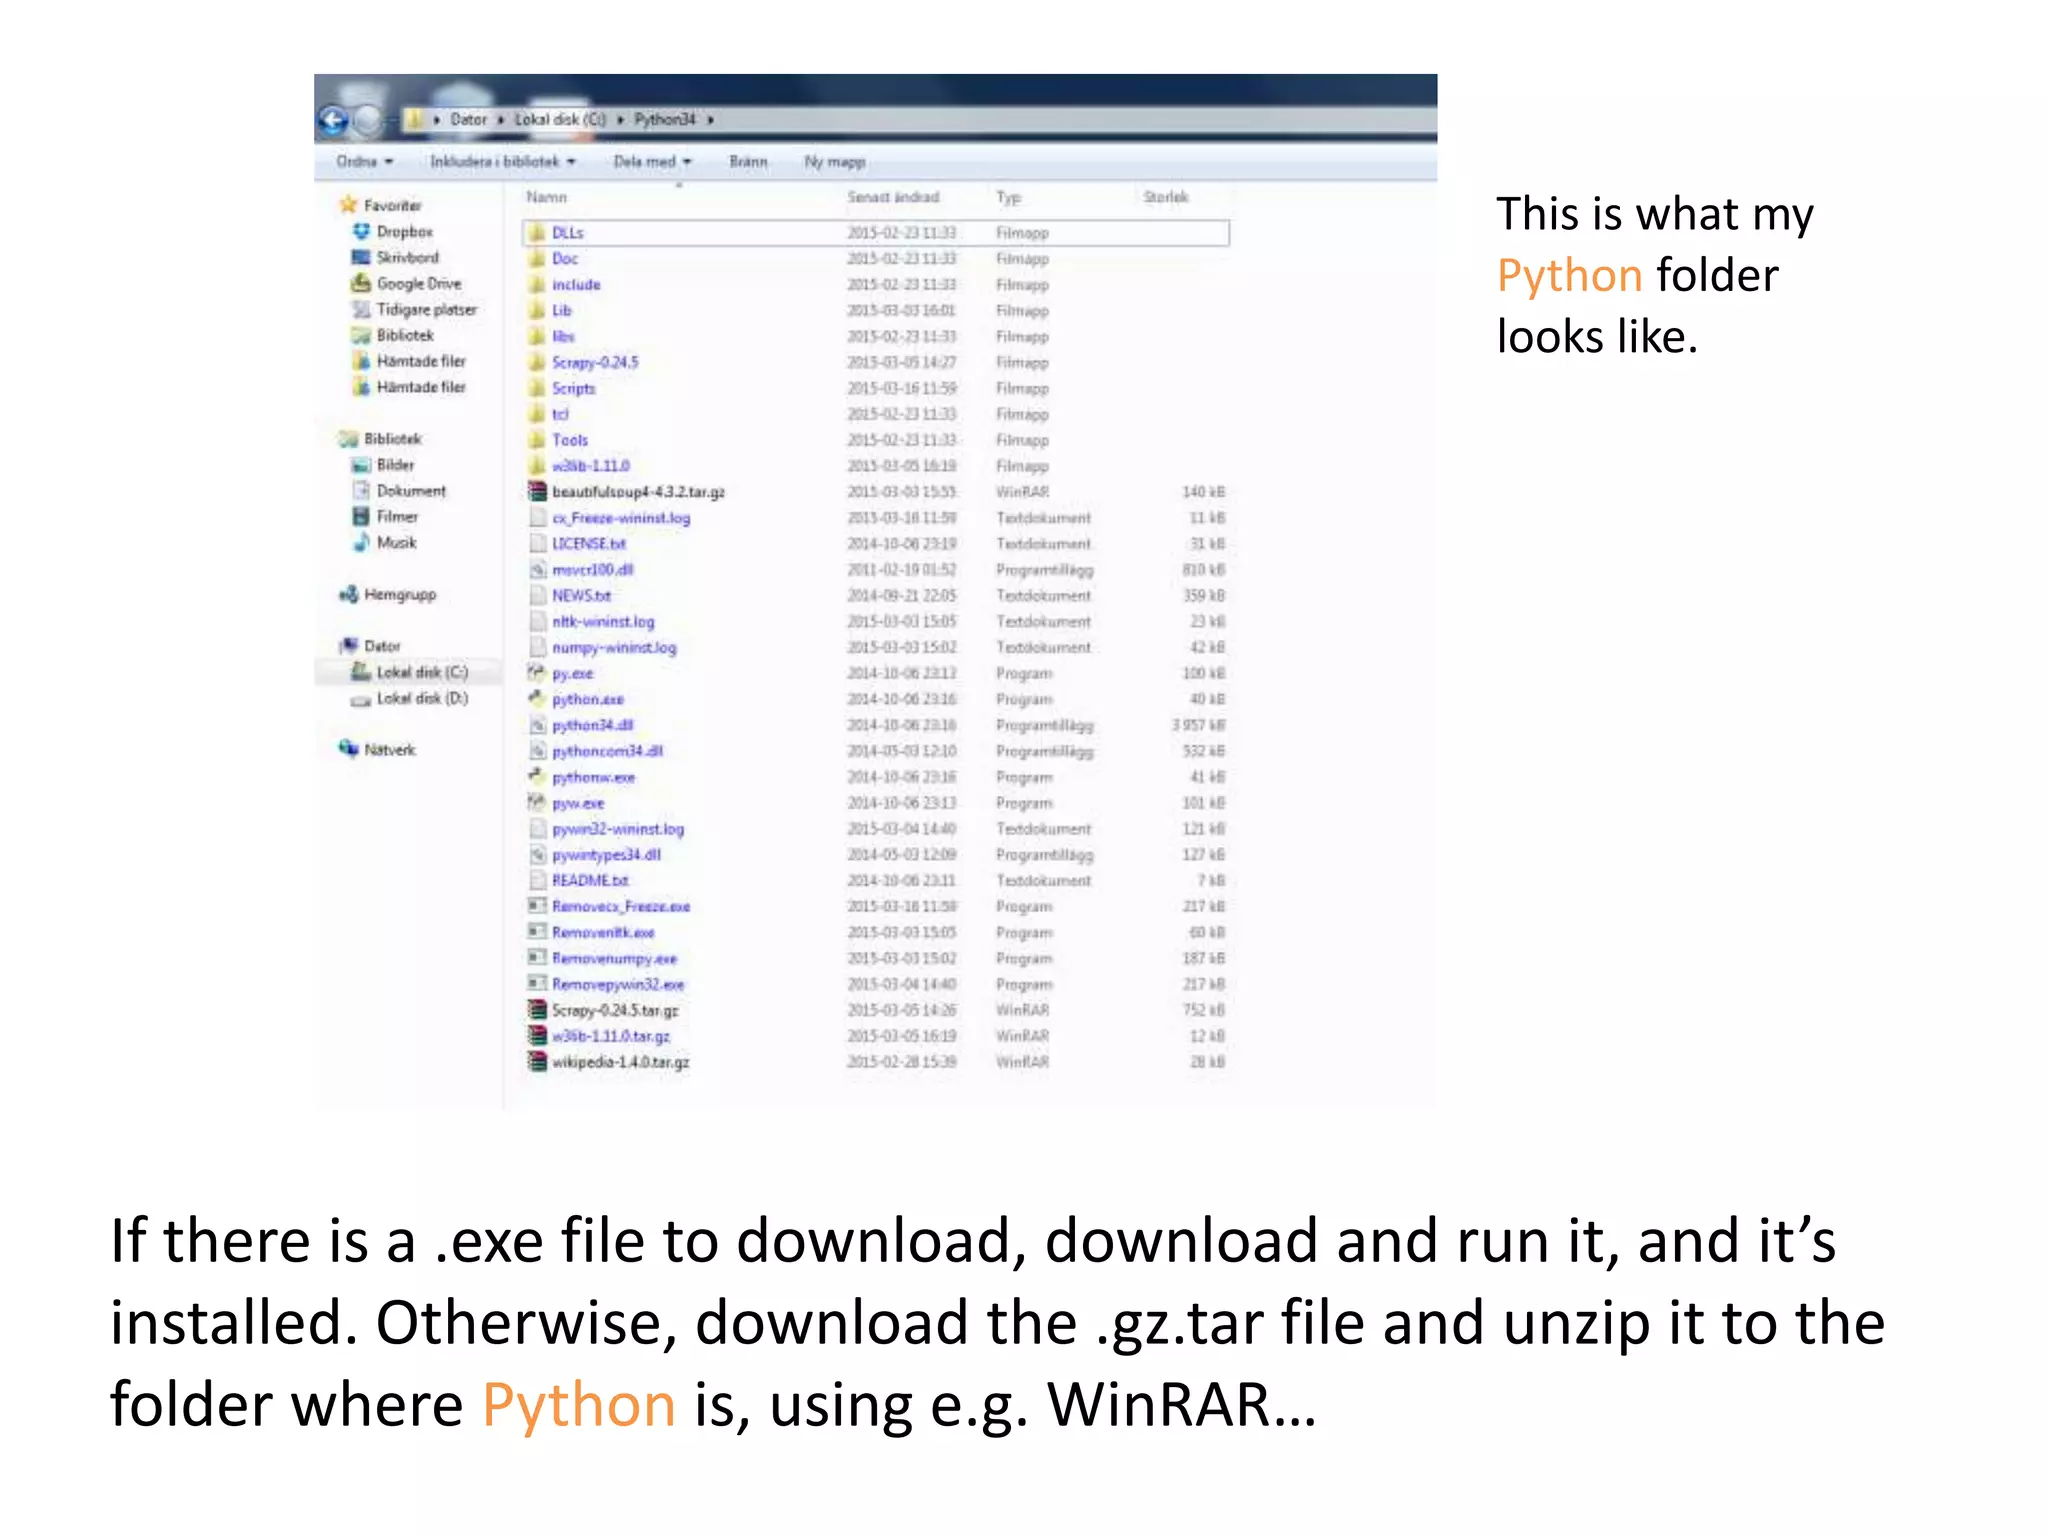Open Musik library in sidebar
This screenshot has width=2048, height=1536.
pyautogui.click(x=384, y=542)
